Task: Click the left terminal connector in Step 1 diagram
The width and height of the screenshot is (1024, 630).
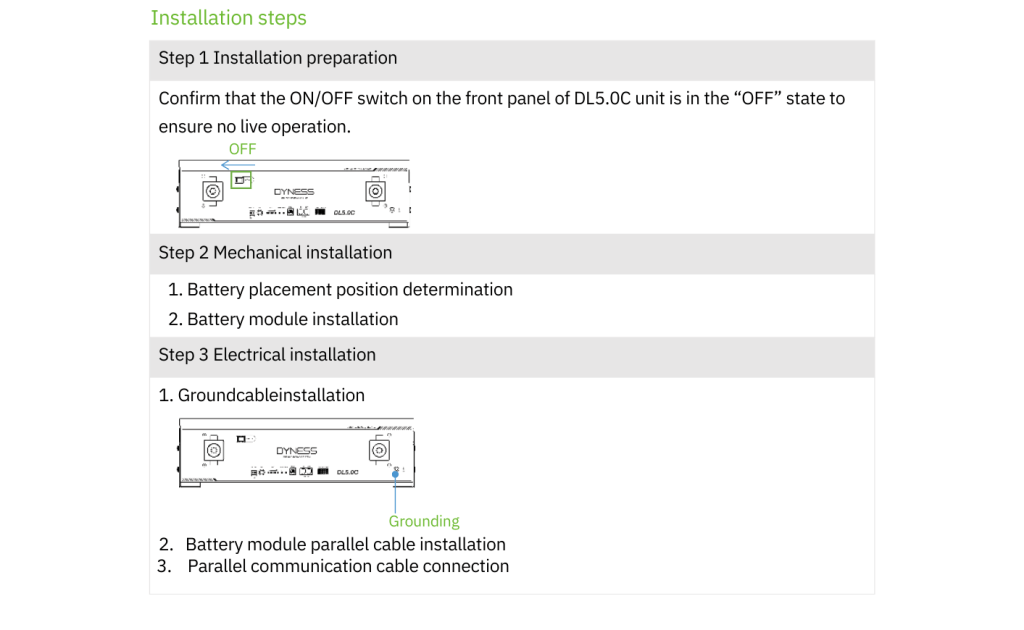Action: point(212,190)
